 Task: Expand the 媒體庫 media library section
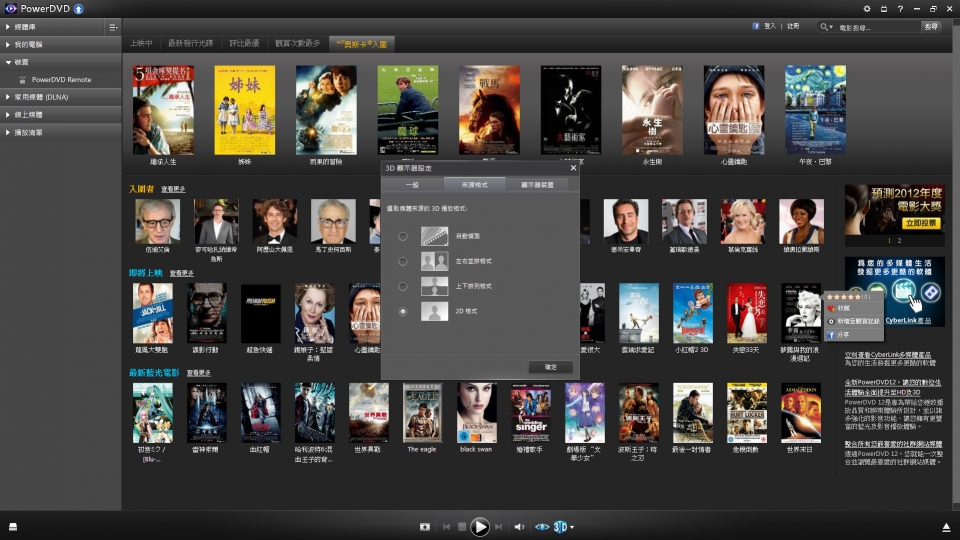click(x=8, y=27)
